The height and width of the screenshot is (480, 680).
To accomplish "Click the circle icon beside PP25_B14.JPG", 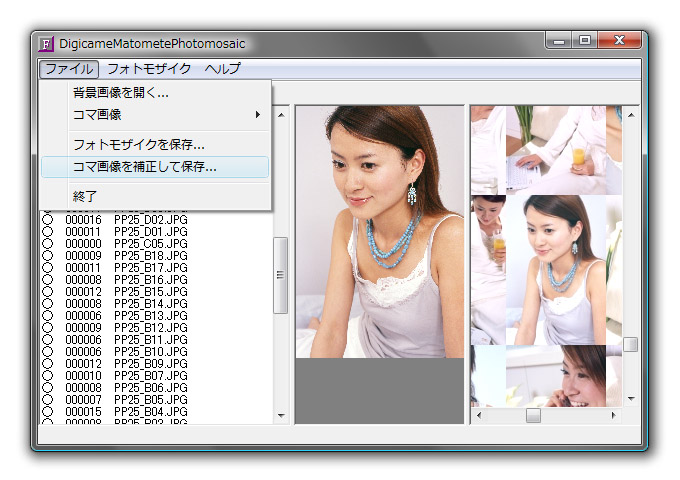I will pyautogui.click(x=48, y=304).
